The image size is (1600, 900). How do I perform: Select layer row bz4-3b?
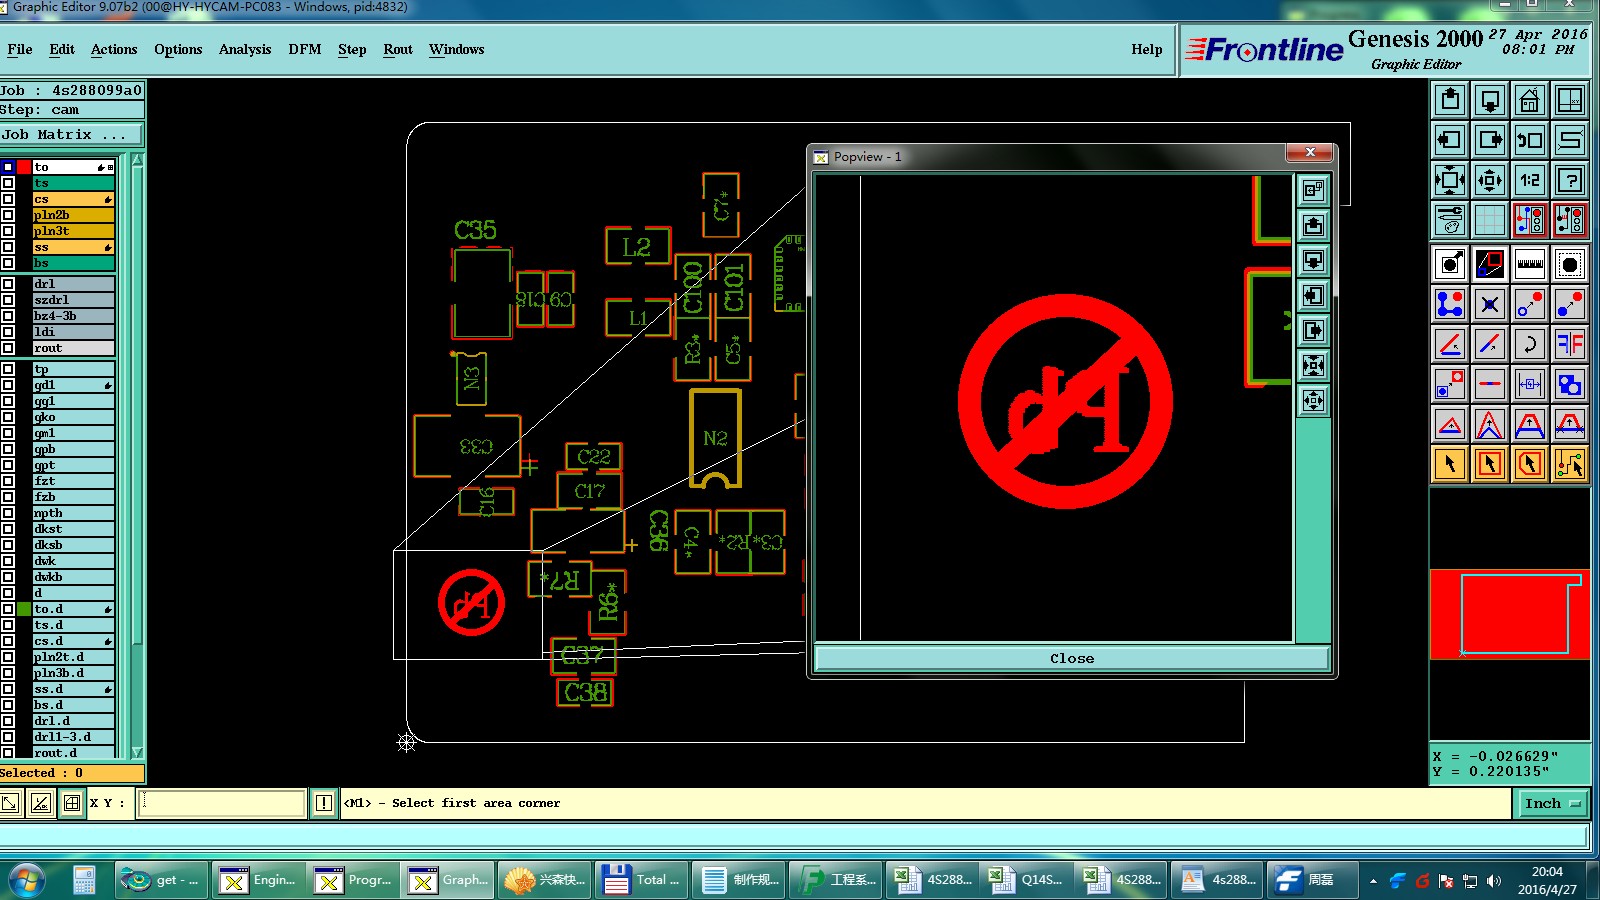point(74,316)
